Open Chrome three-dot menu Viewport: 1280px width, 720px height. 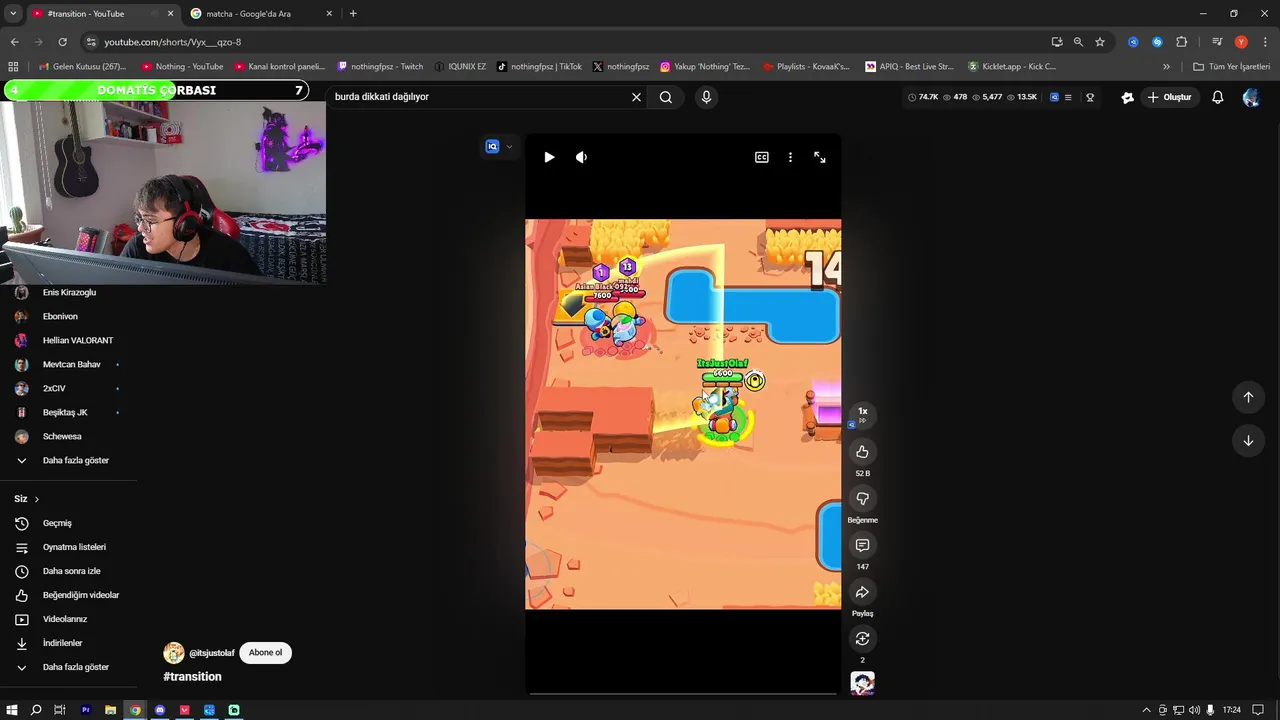[1264, 42]
